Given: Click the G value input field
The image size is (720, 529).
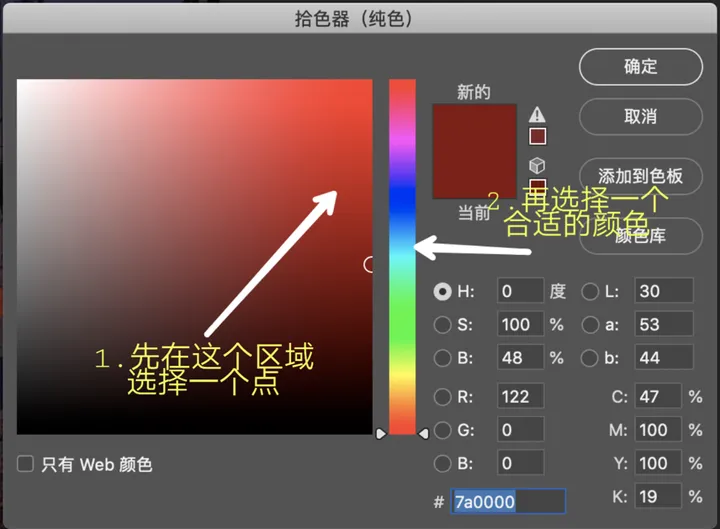Looking at the screenshot, I should pyautogui.click(x=520, y=429).
